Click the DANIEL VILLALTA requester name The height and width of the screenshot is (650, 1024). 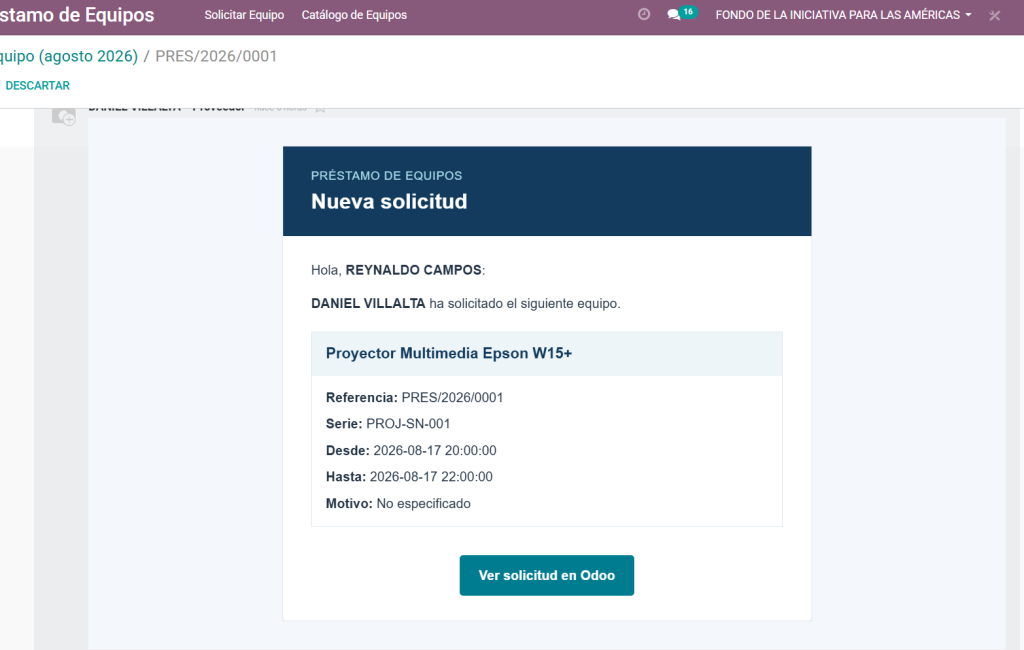tap(368, 303)
